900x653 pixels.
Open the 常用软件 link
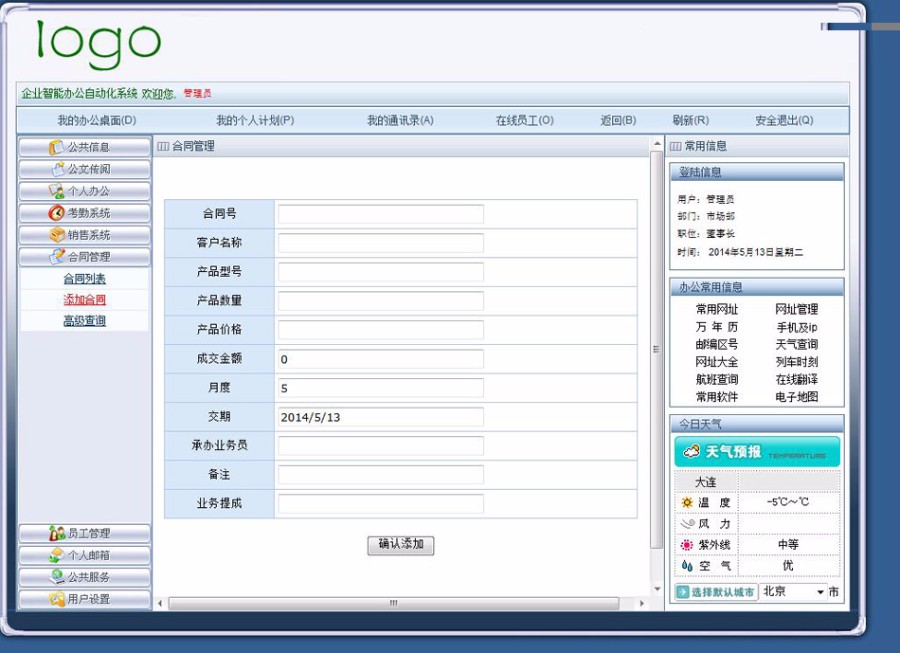(717, 397)
